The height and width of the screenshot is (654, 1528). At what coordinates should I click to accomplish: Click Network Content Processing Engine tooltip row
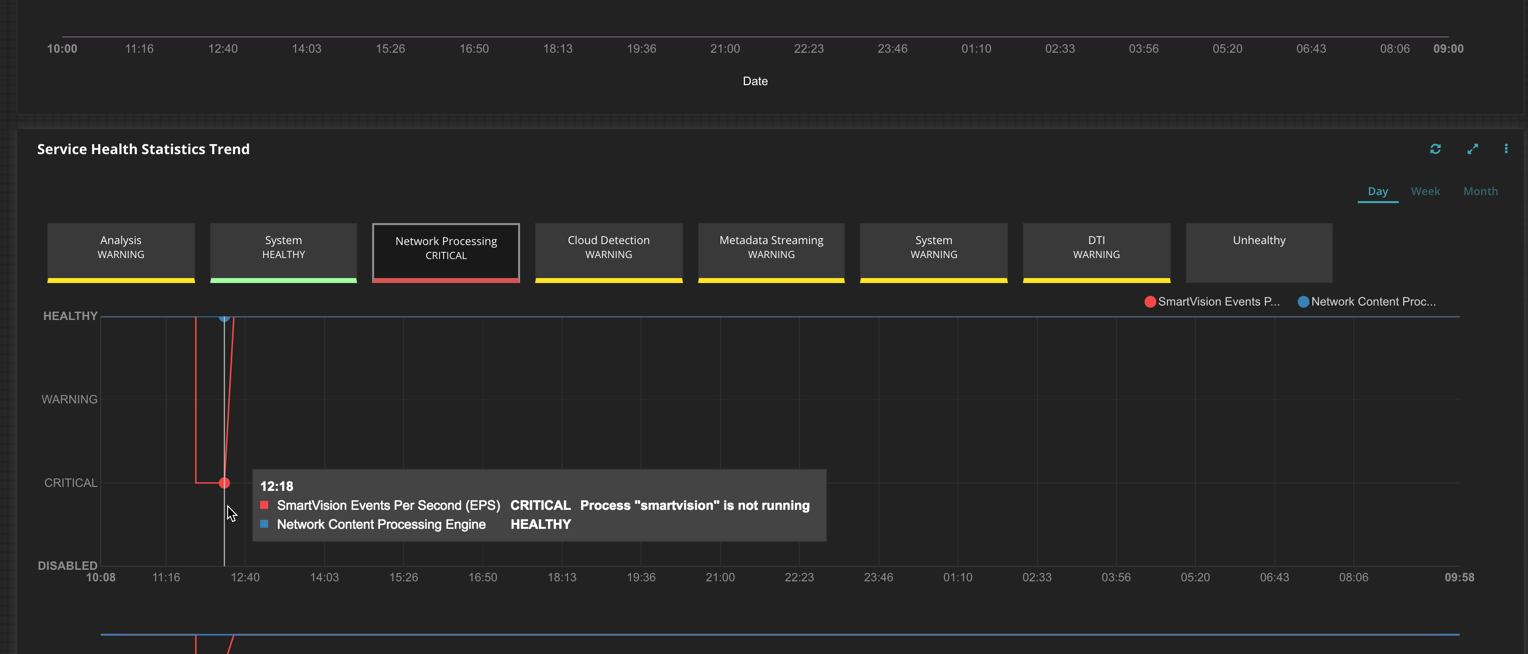(x=415, y=524)
